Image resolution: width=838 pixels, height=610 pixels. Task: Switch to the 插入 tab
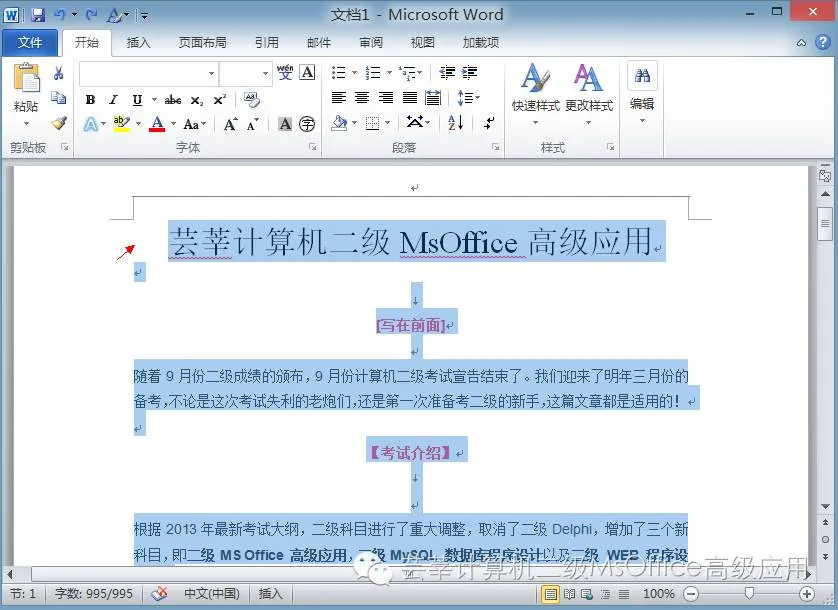138,42
